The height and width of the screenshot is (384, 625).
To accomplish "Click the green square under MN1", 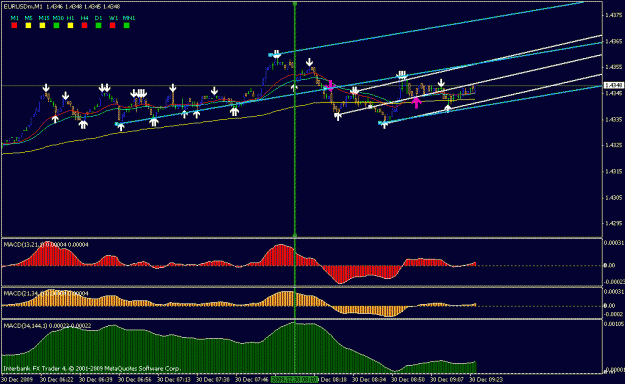I will [x=126, y=25].
